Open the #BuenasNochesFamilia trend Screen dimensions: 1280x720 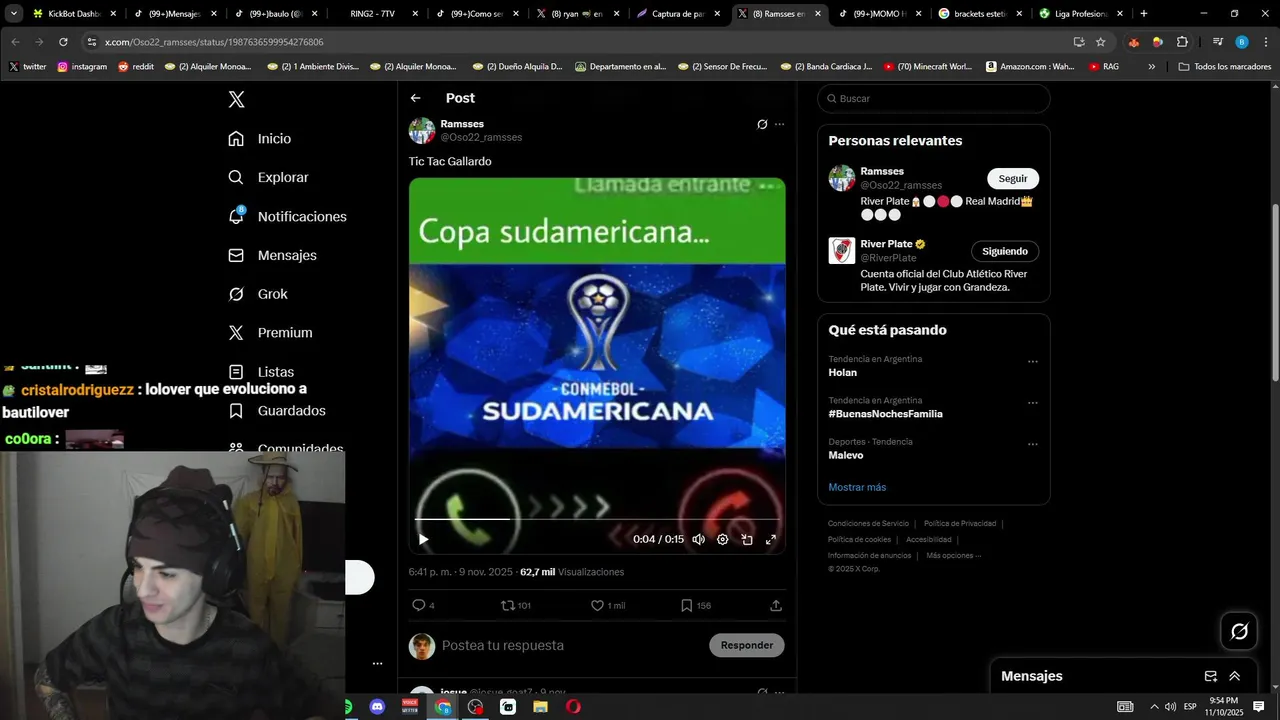click(885, 414)
